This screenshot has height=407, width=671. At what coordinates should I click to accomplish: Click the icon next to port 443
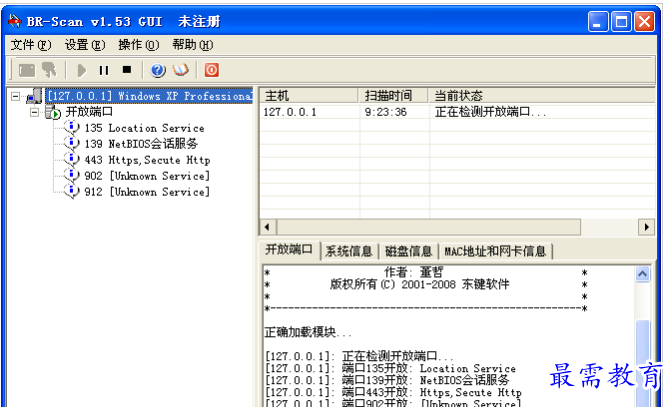(x=71, y=160)
